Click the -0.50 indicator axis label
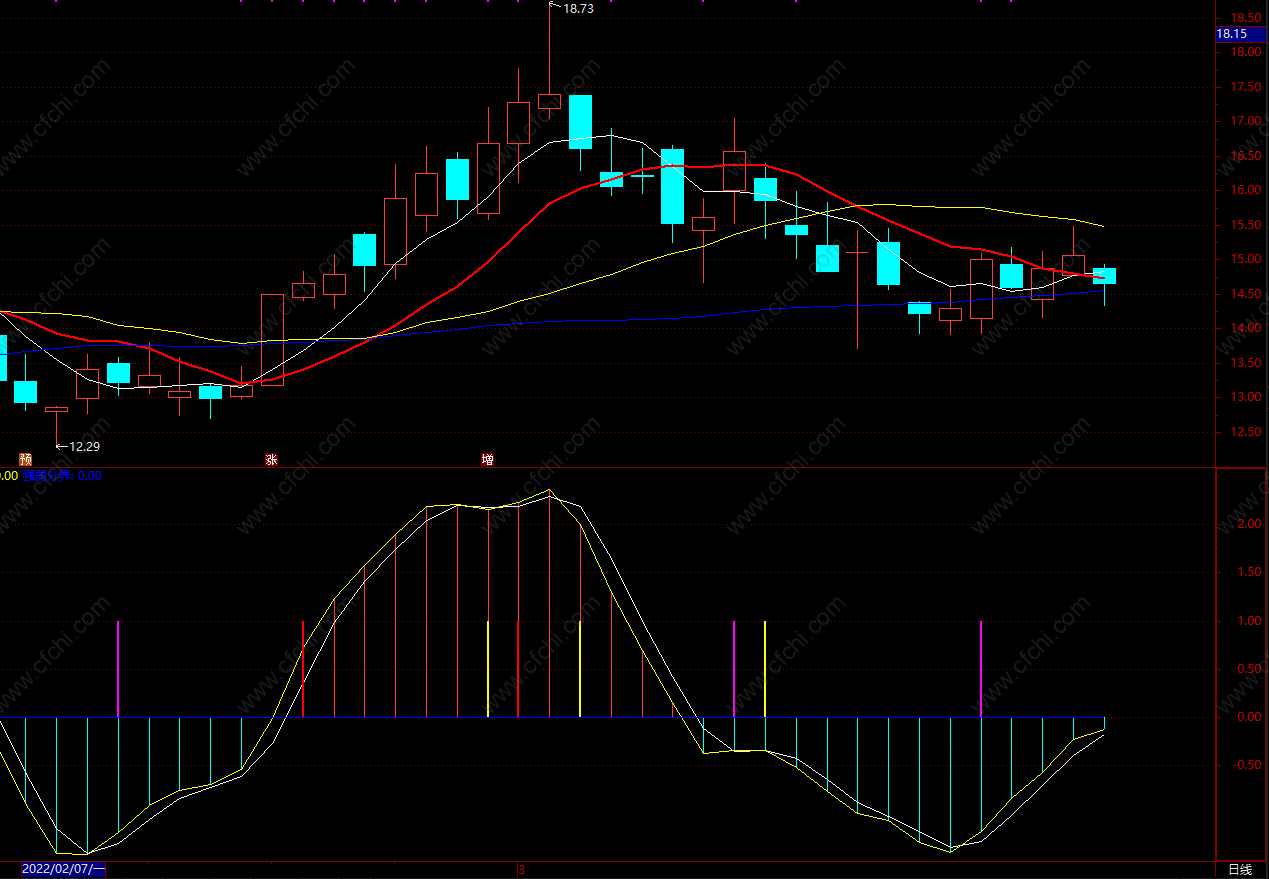Viewport: 1269px width, 879px height. pos(1248,765)
